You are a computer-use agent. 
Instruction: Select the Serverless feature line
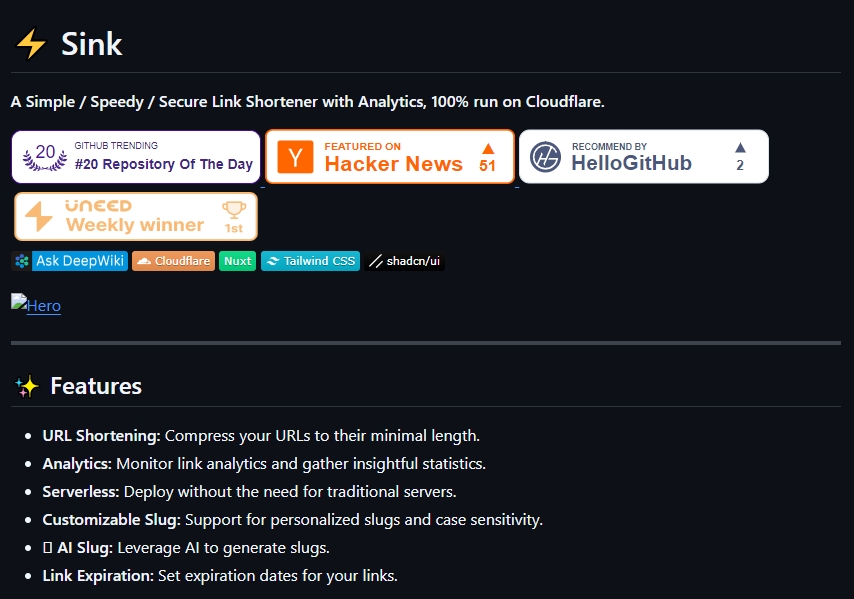[x=249, y=492]
